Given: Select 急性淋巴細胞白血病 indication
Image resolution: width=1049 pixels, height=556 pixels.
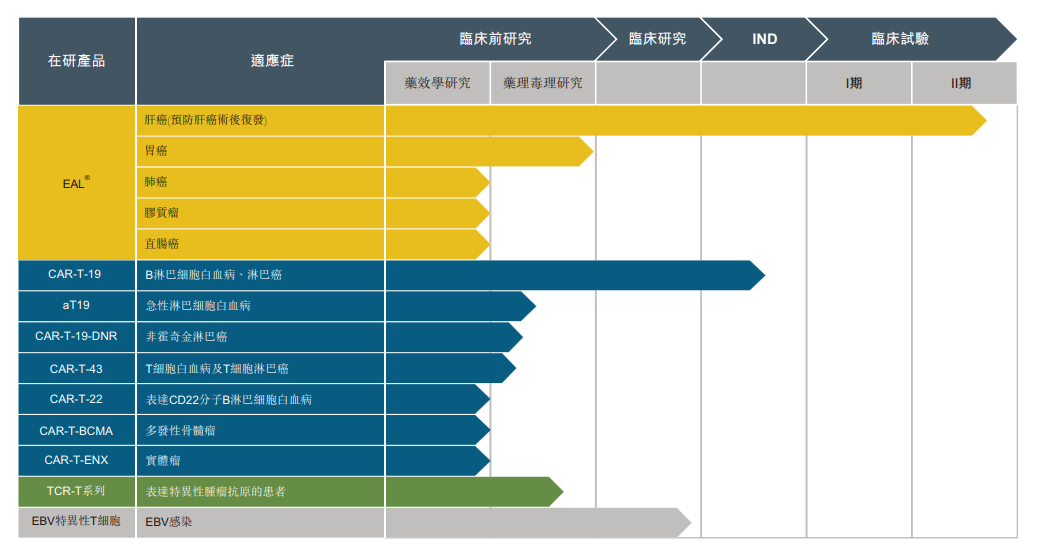Looking at the screenshot, I should 260,306.
